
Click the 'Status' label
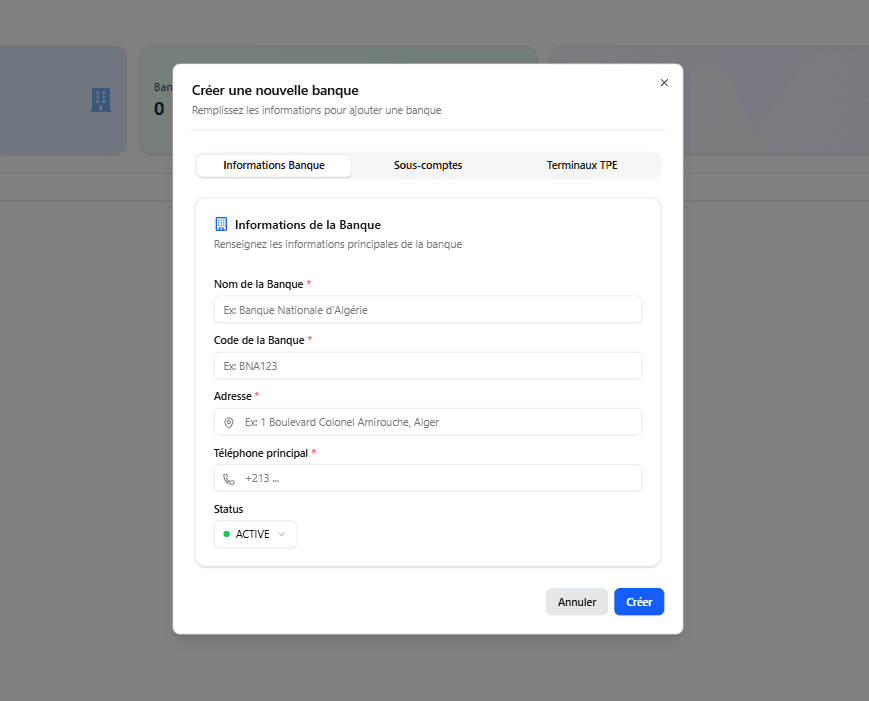click(x=228, y=509)
